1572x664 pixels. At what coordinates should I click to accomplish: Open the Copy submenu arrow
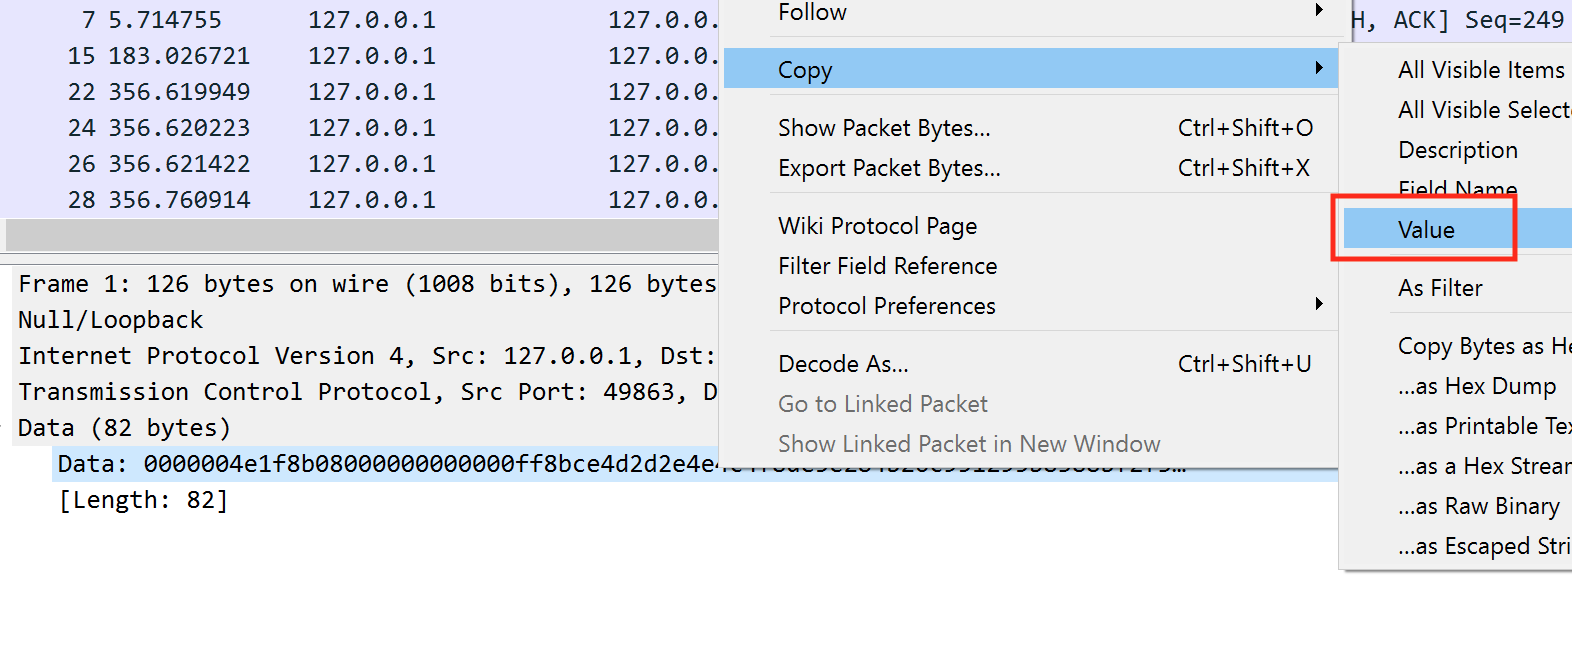pos(1319,68)
